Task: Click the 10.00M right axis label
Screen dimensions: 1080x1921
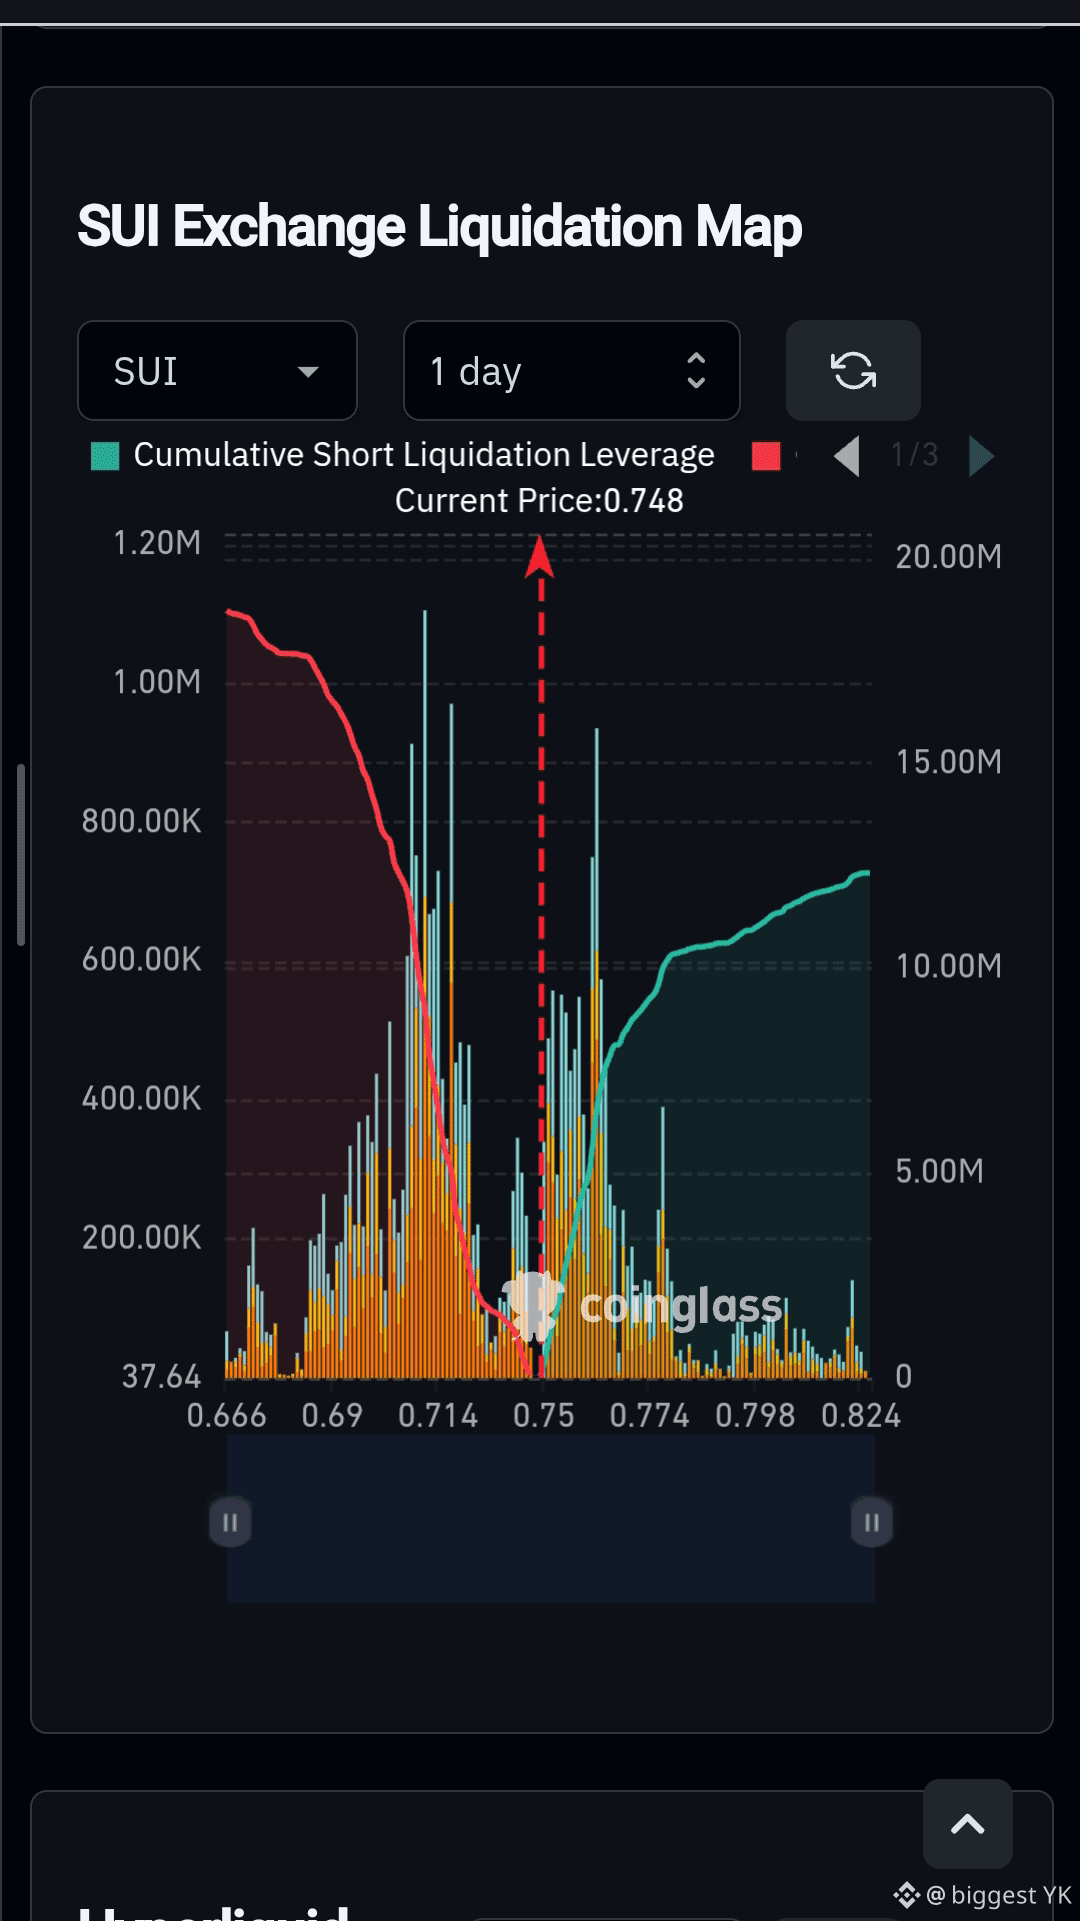Action: [x=948, y=966]
